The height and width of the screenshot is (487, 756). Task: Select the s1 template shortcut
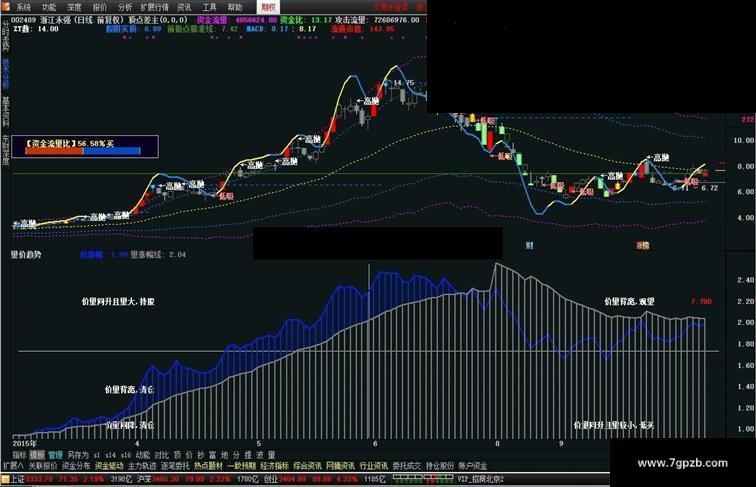(97, 455)
